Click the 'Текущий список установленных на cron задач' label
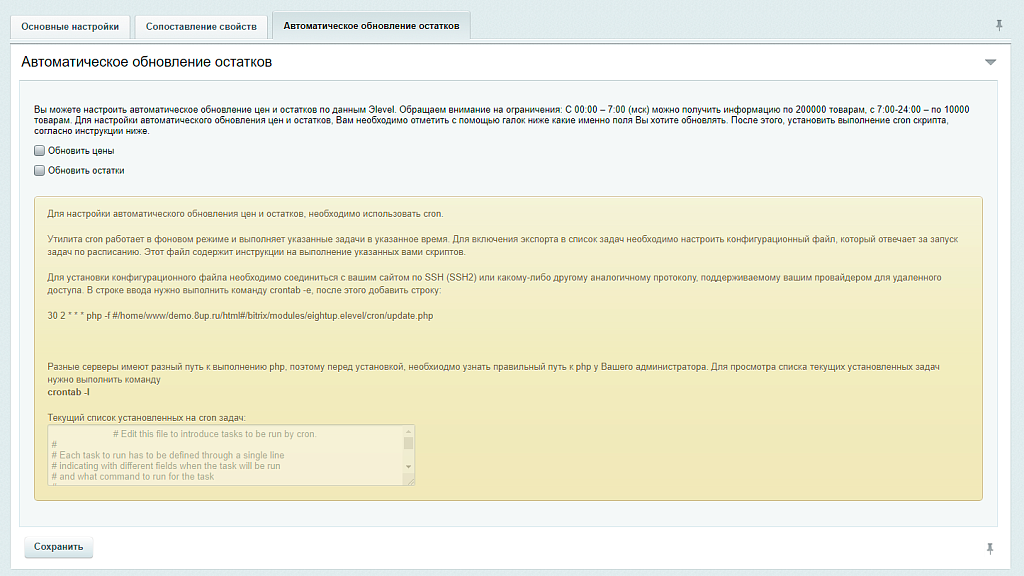Screen dimensions: 1024x576 146,417
